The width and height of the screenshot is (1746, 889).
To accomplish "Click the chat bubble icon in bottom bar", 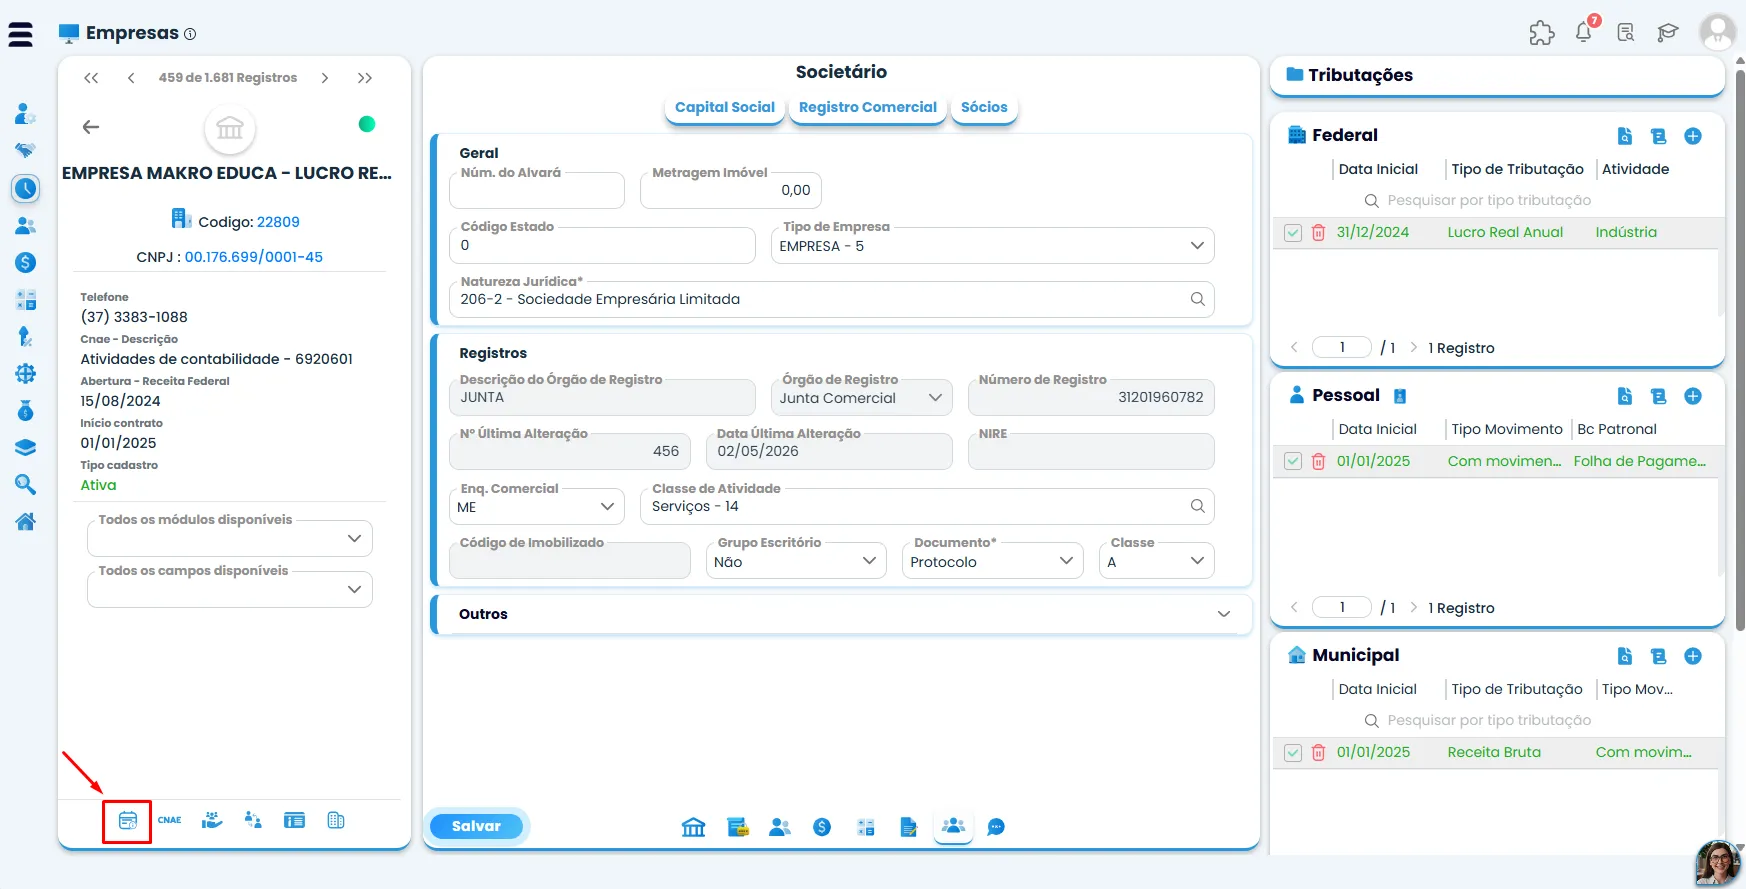I will pos(996,827).
